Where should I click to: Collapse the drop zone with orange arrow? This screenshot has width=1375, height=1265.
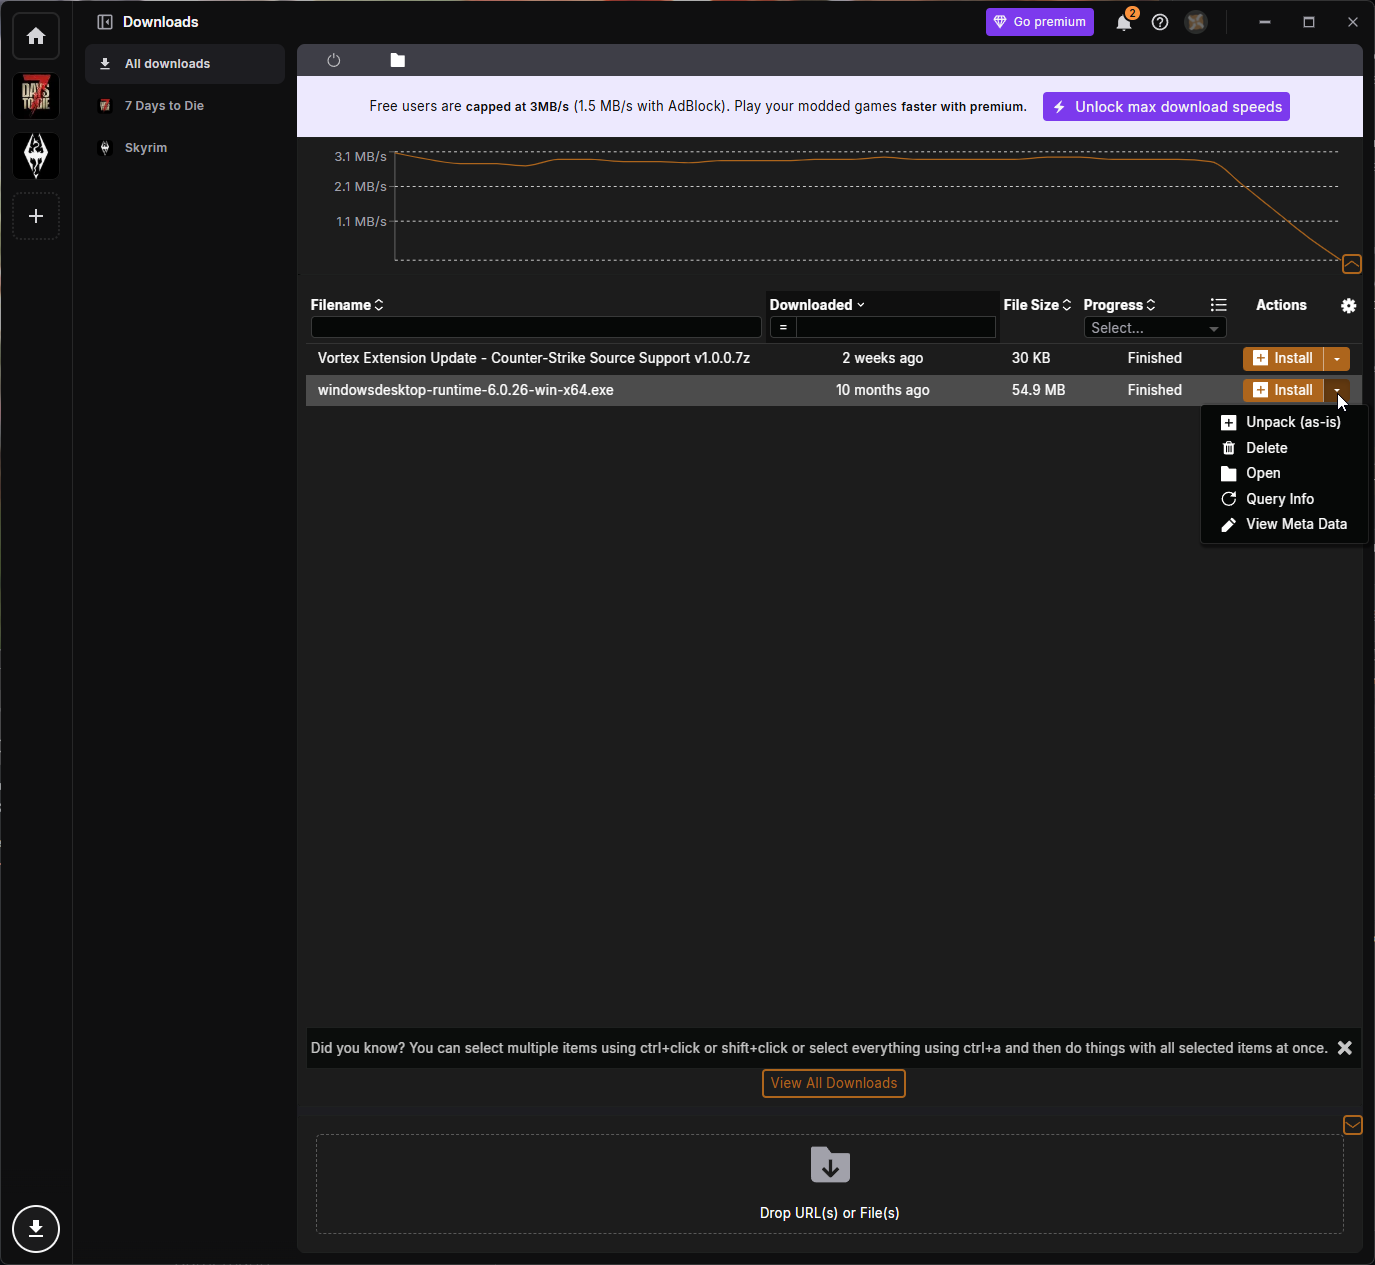click(x=1353, y=1125)
